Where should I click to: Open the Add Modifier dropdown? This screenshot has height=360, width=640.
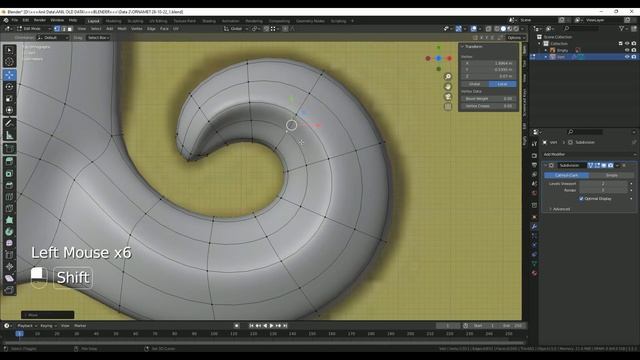click(x=589, y=154)
